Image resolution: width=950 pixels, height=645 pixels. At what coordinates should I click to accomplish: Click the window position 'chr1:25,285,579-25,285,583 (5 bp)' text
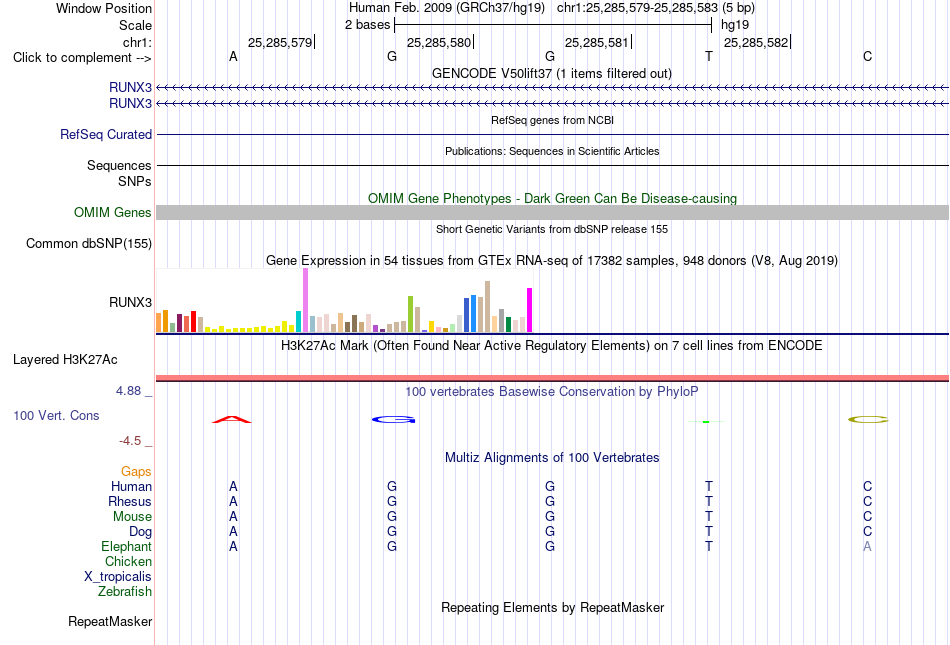(656, 8)
